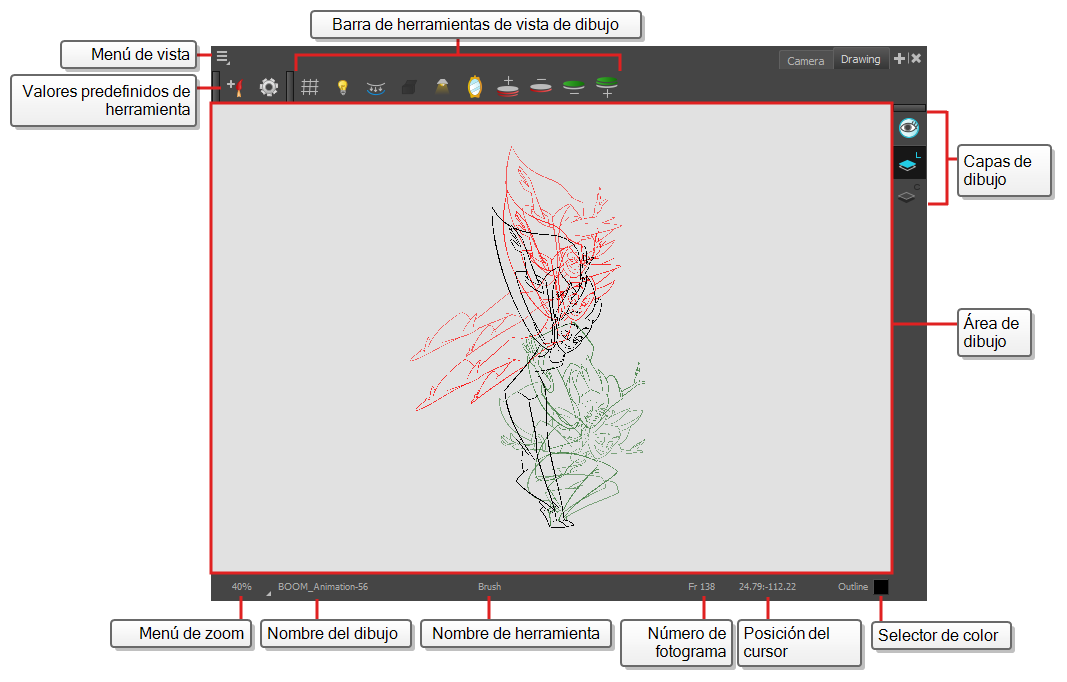Screen dimensions: 1067x682
Task: Click the blue arc with arrows icon
Action: 376,88
